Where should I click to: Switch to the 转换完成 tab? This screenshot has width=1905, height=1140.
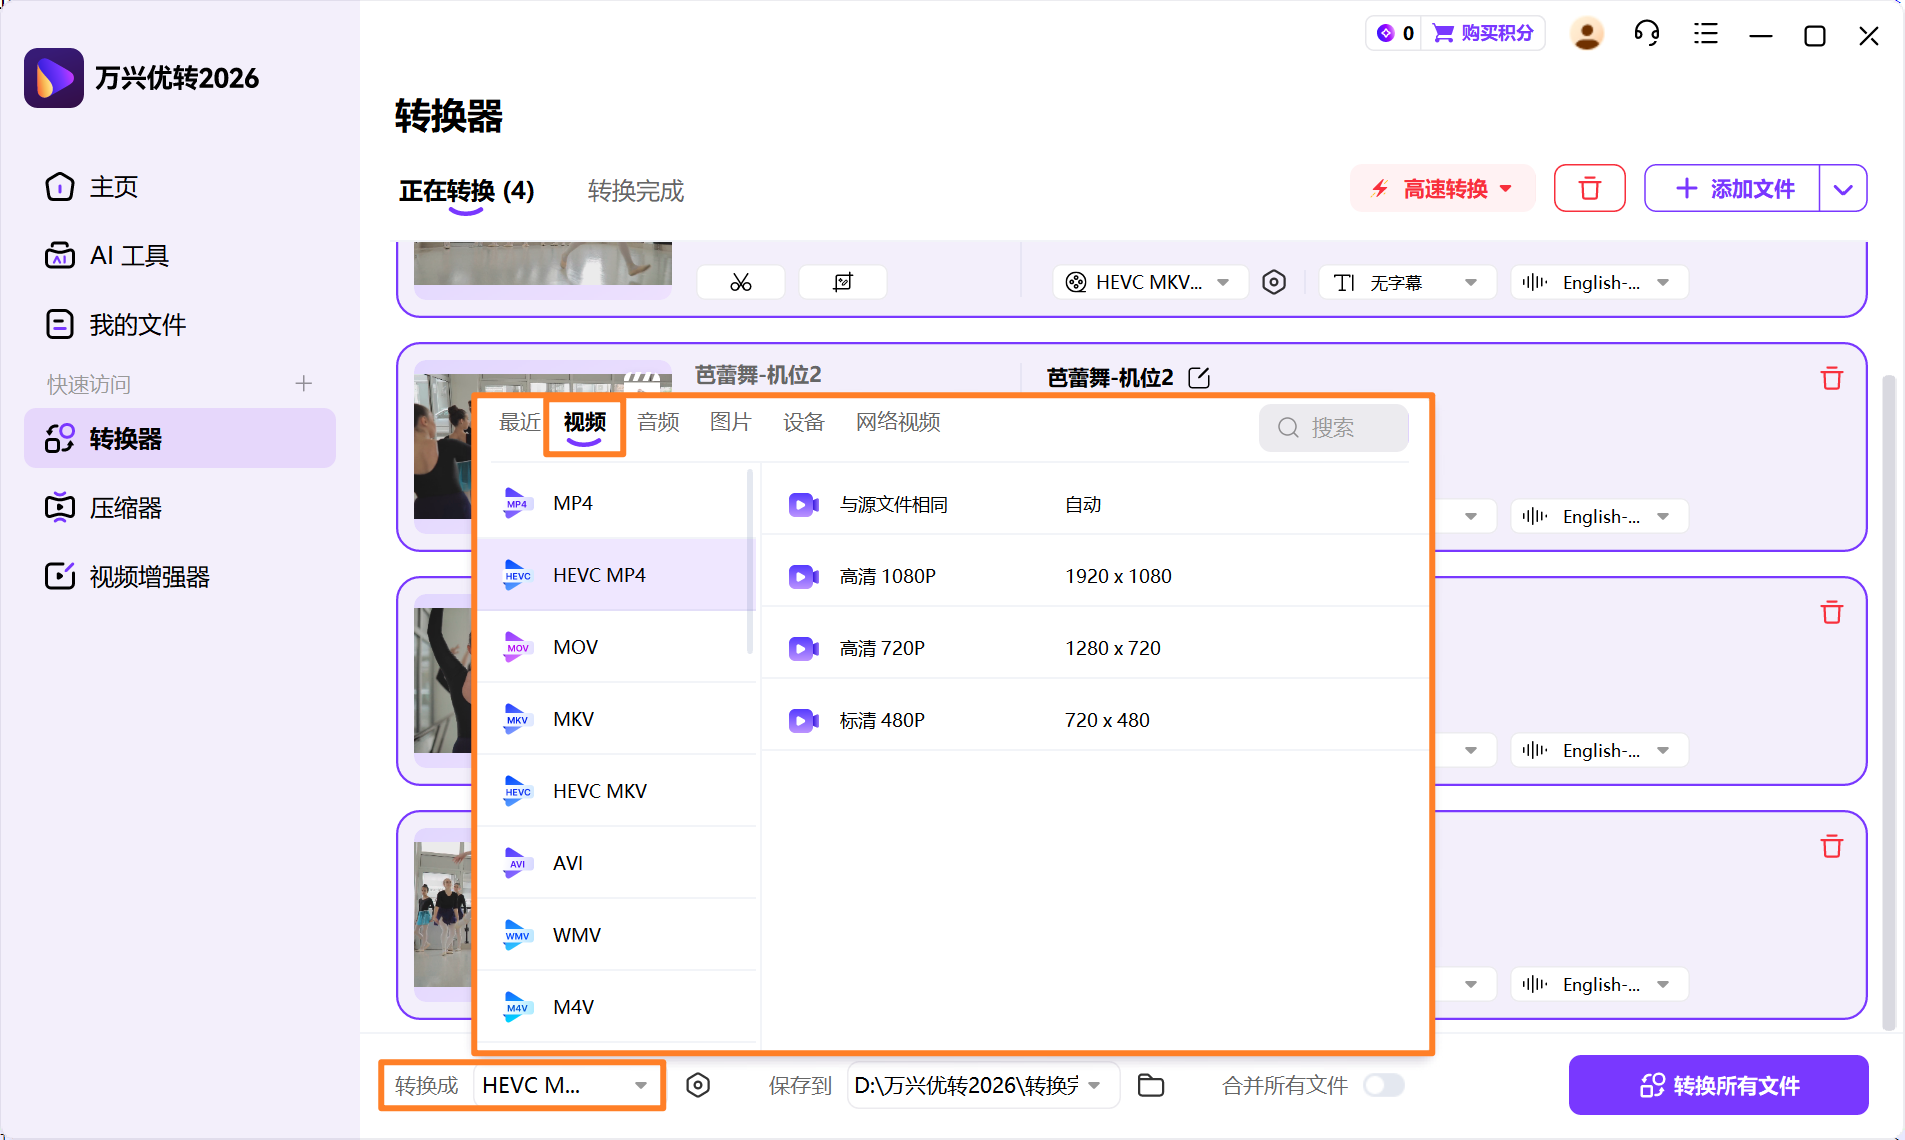pyautogui.click(x=635, y=191)
